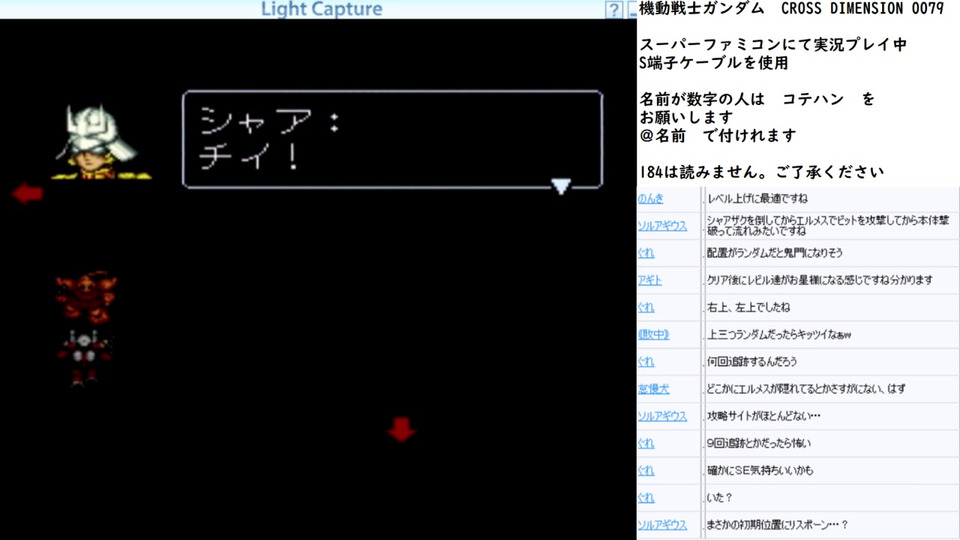Open the Light Capture help question-mark button
Image resolution: width=960 pixels, height=540 pixels.
pyautogui.click(x=613, y=10)
